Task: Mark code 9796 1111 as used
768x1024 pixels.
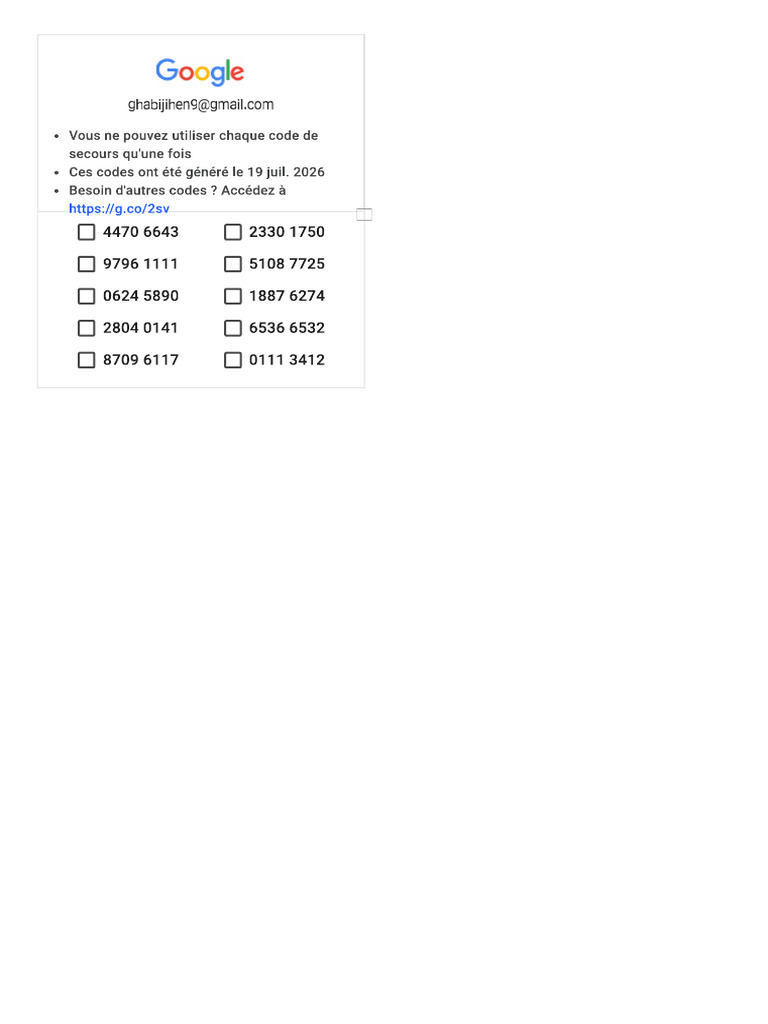Action: [x=86, y=264]
